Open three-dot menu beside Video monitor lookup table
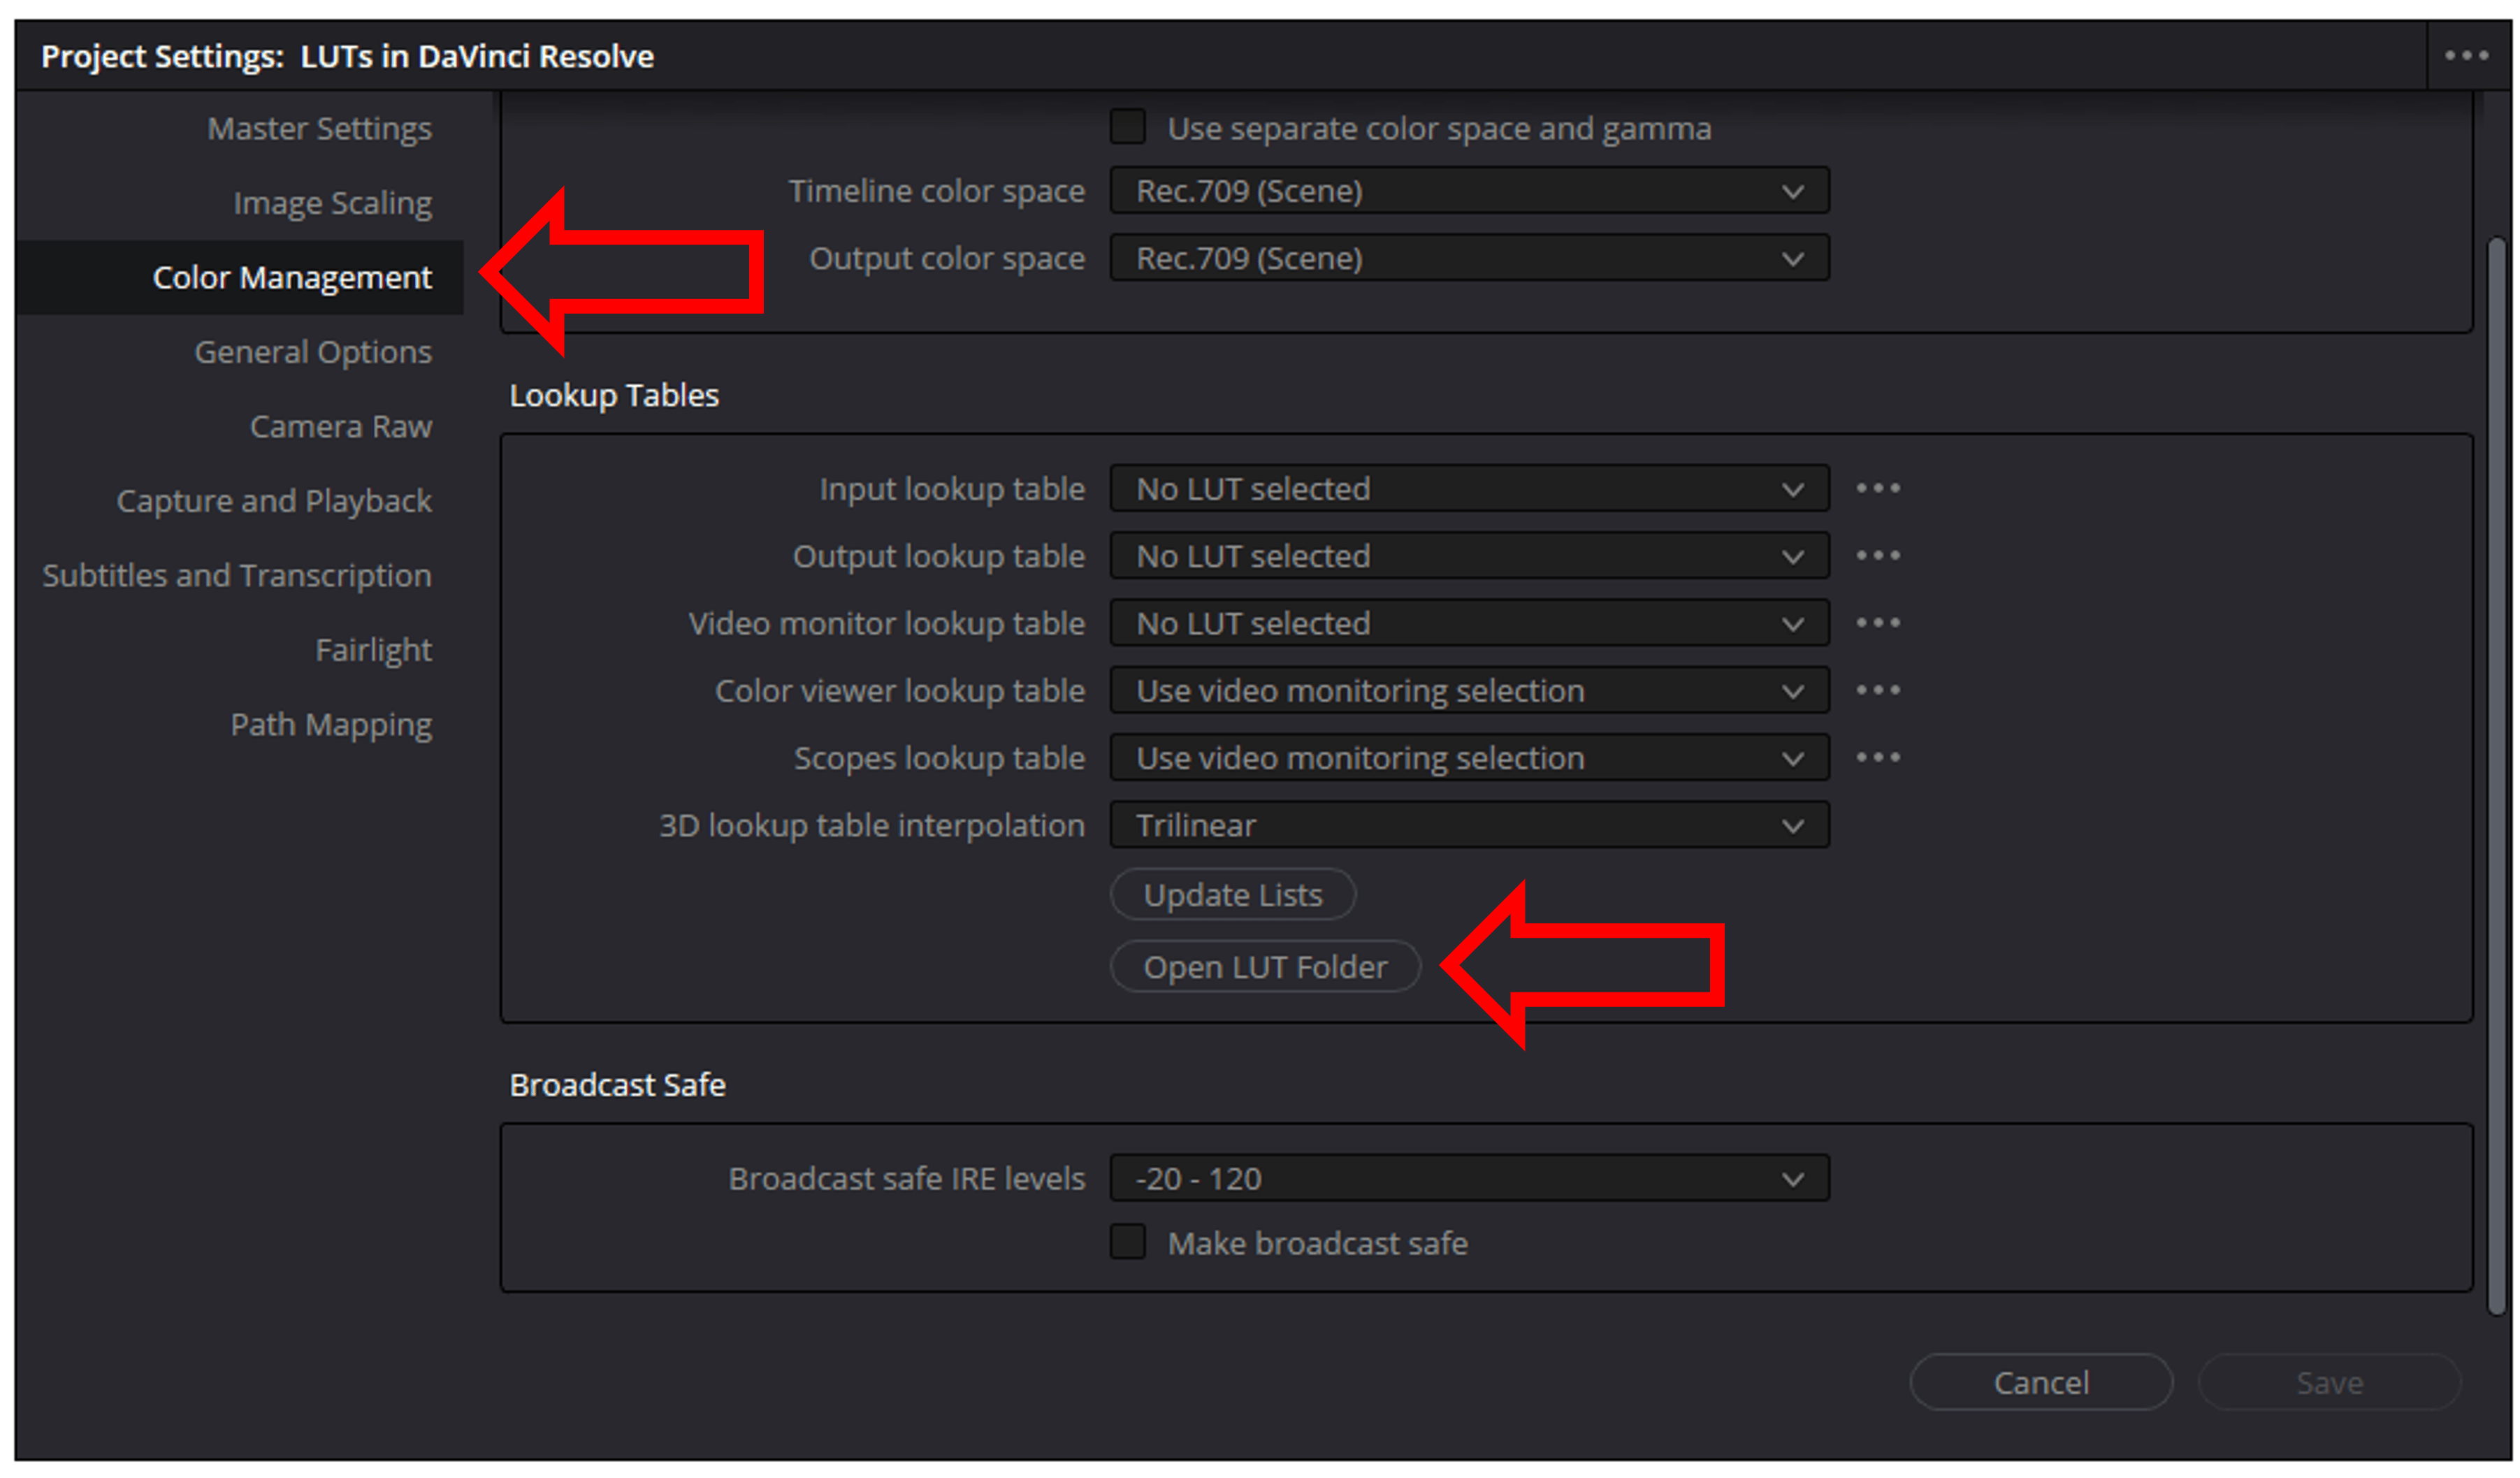2520x1478 pixels. pyautogui.click(x=1878, y=623)
